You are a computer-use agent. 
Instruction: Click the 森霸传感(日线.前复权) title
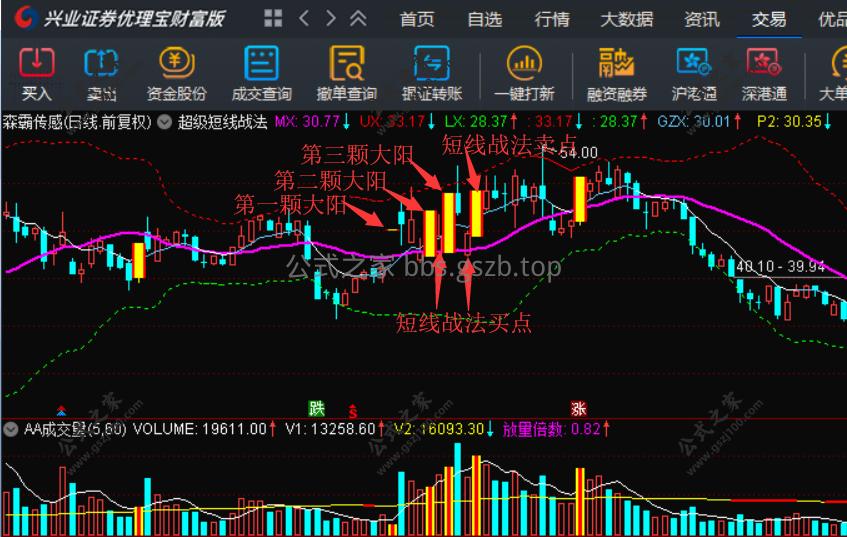point(77,122)
